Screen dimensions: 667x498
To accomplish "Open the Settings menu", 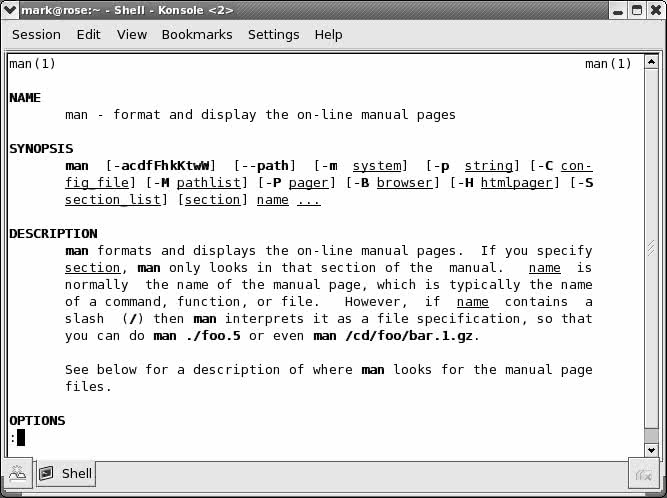I will 274,35.
